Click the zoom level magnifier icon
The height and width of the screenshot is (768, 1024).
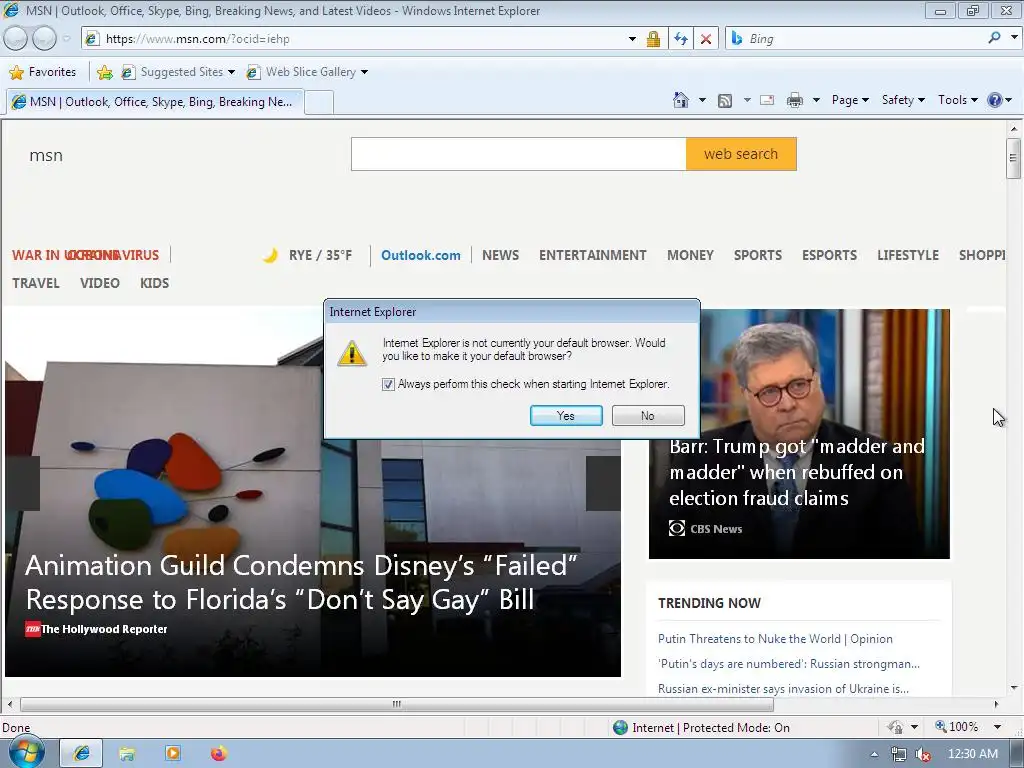pos(940,727)
